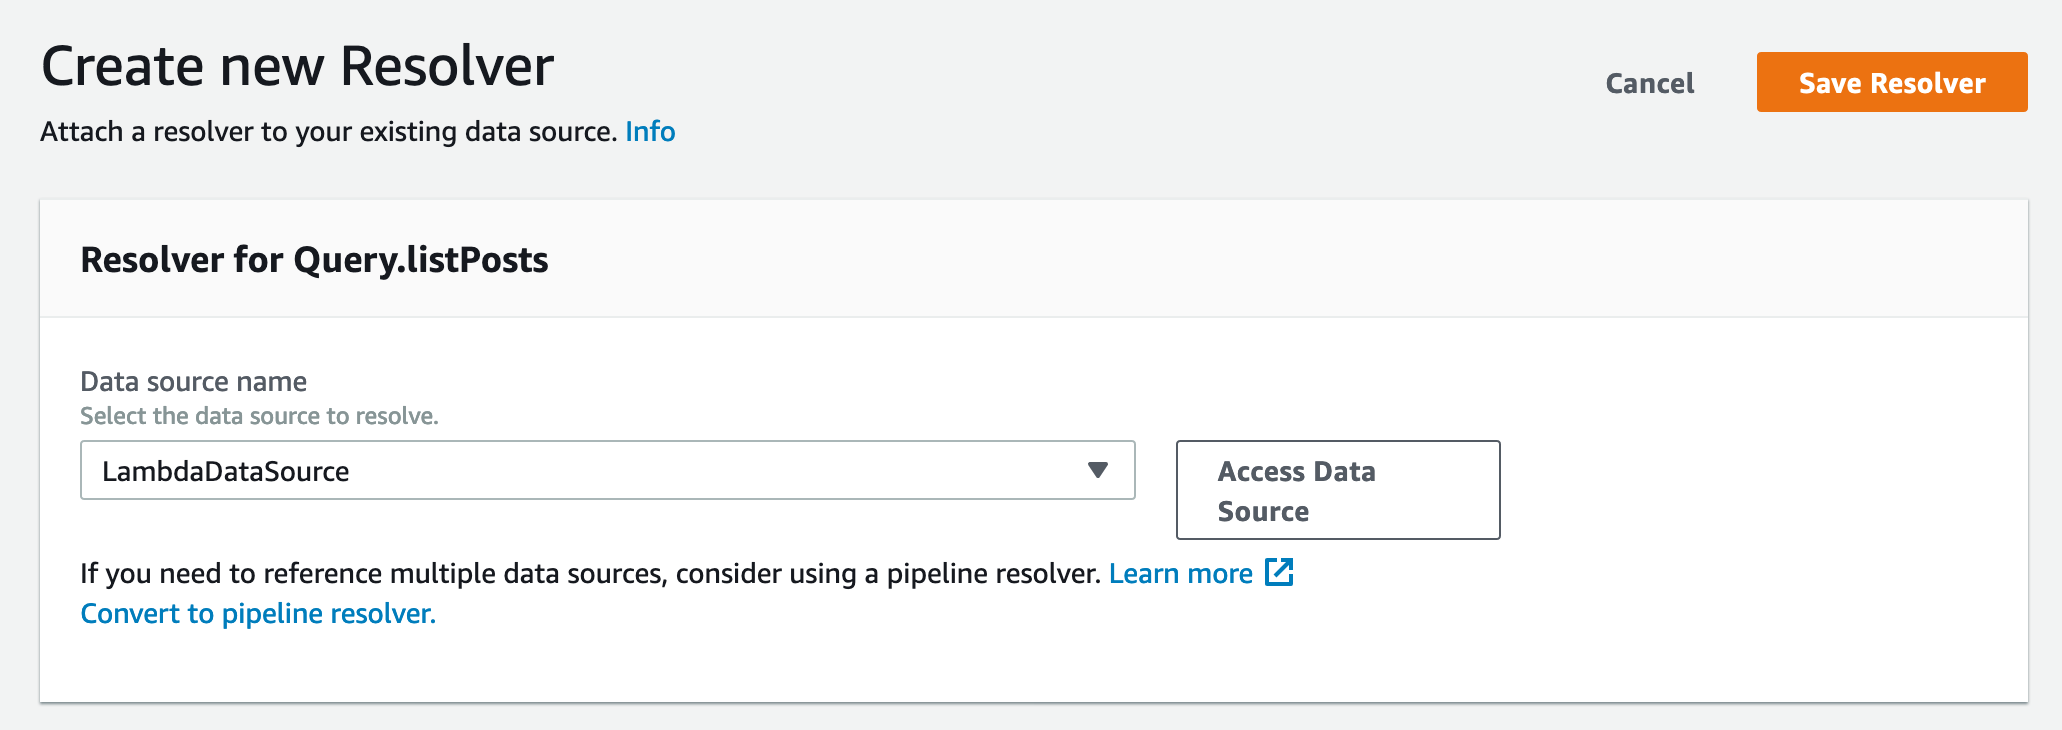Click the Resolver for Query.listPosts heading
Screen dimensions: 2062x730
pos(314,260)
